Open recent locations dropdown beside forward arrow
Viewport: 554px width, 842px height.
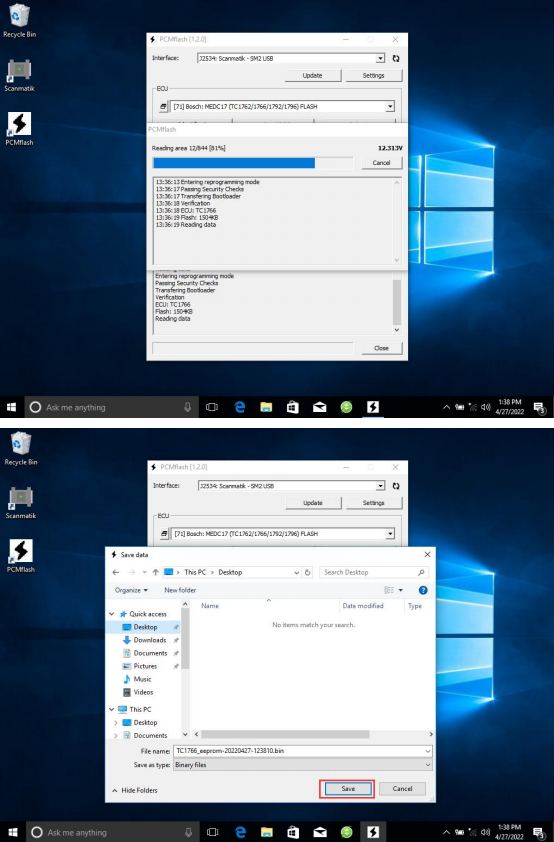pos(144,572)
